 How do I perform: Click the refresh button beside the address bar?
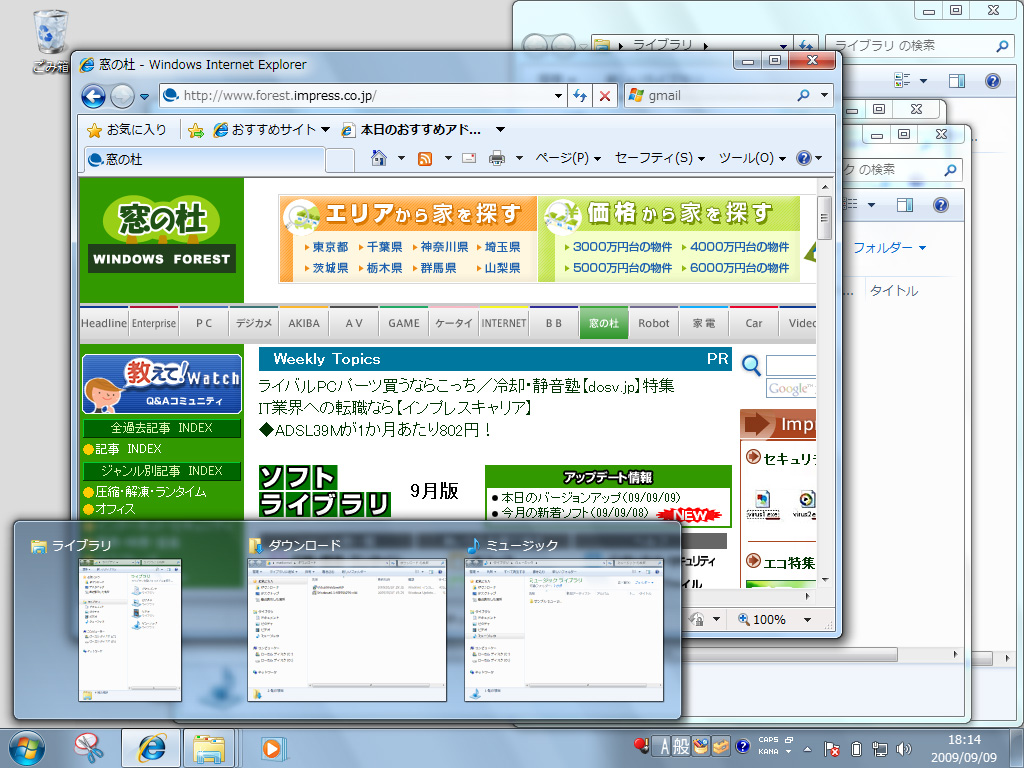[x=581, y=95]
